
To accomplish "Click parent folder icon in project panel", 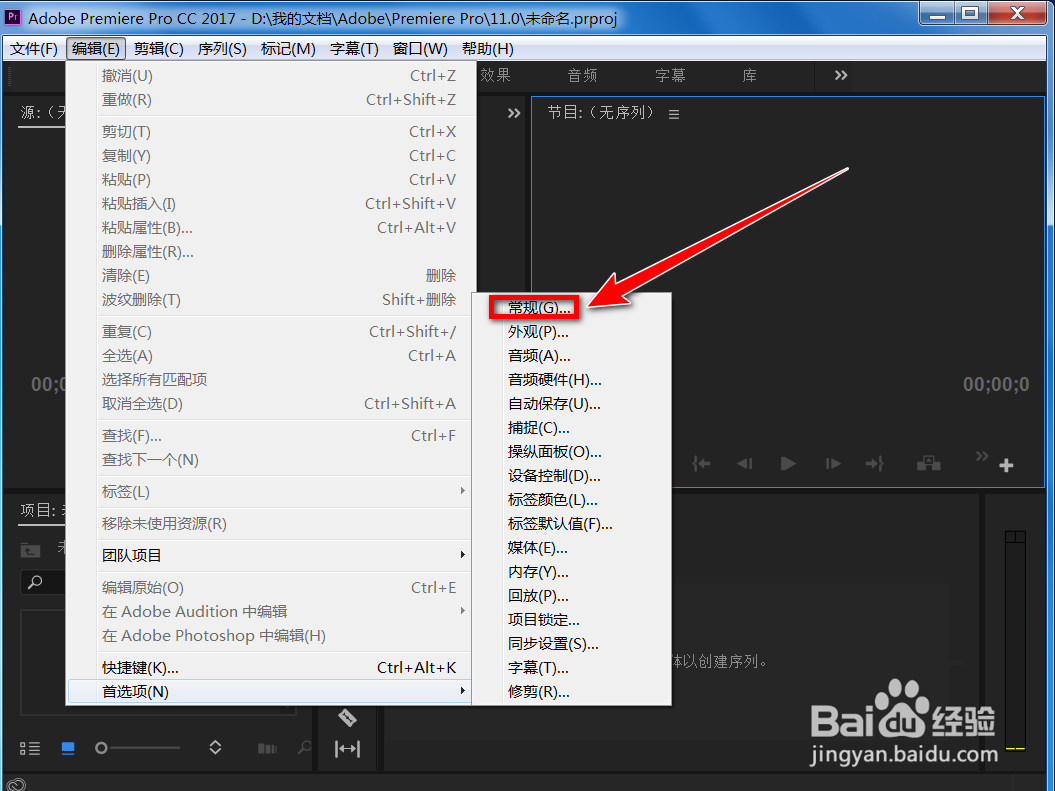I will pos(30,550).
